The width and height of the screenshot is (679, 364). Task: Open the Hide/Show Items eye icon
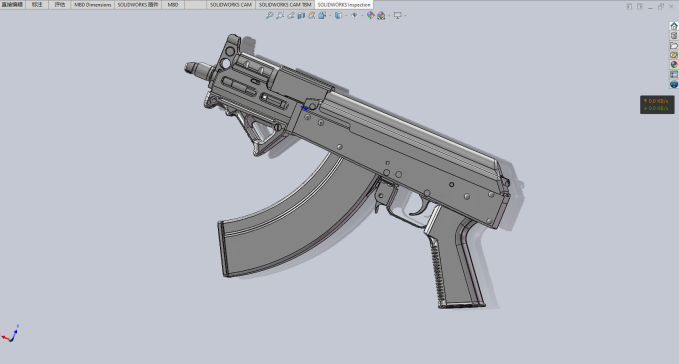tap(354, 15)
